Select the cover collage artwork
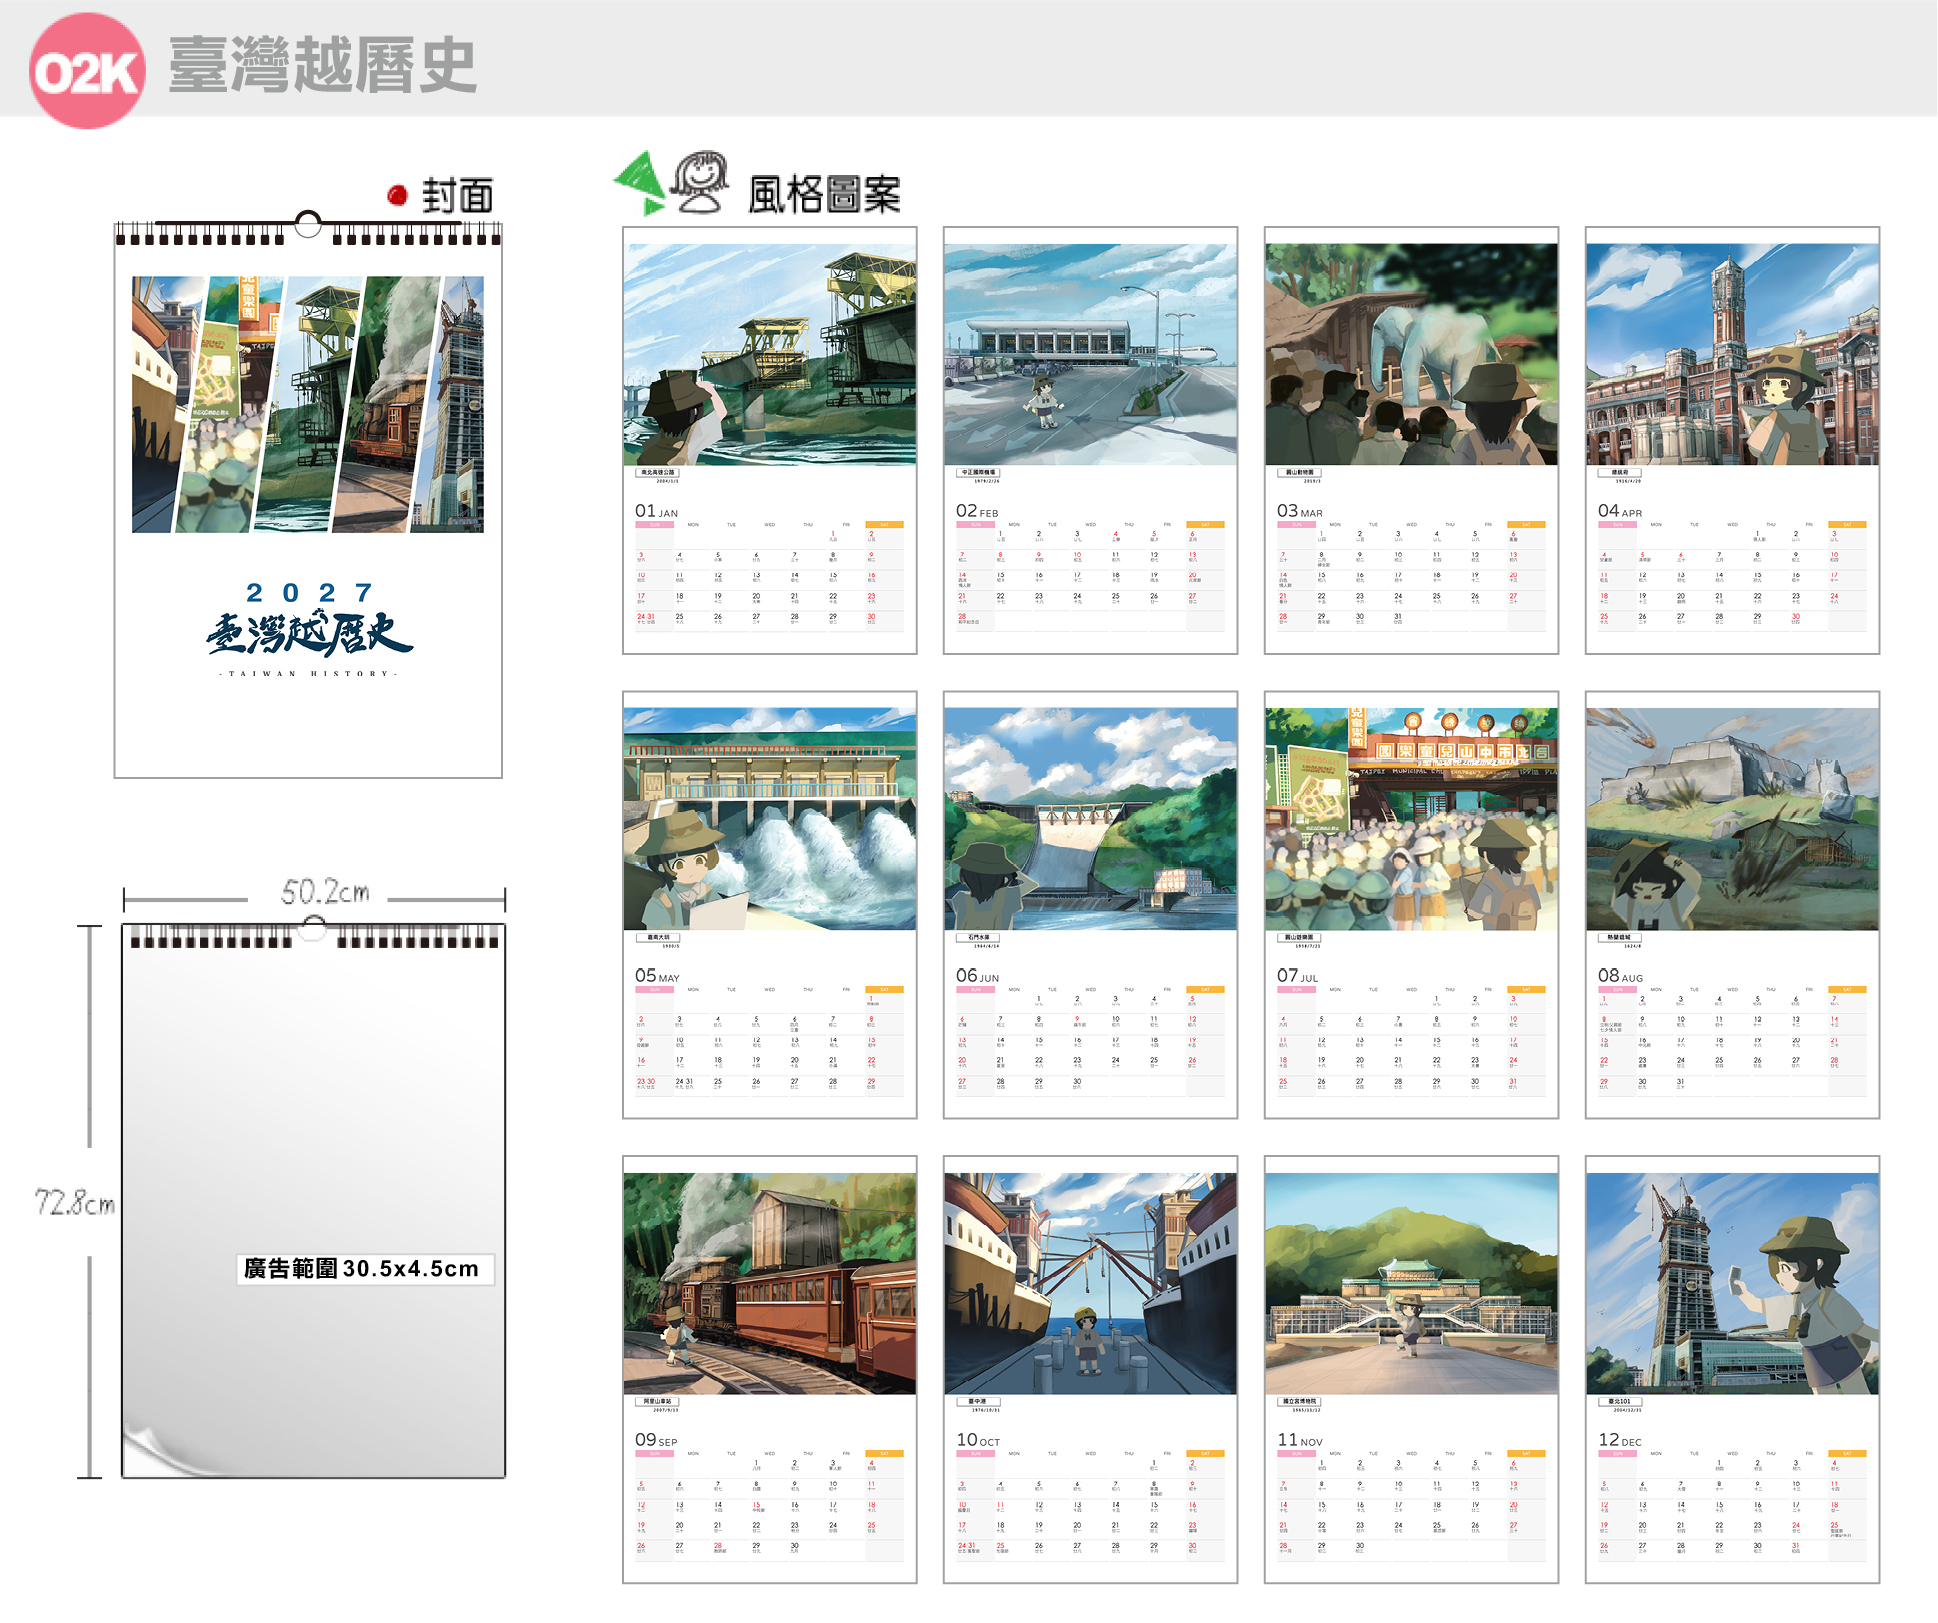The width and height of the screenshot is (1938, 1623). pos(308,404)
